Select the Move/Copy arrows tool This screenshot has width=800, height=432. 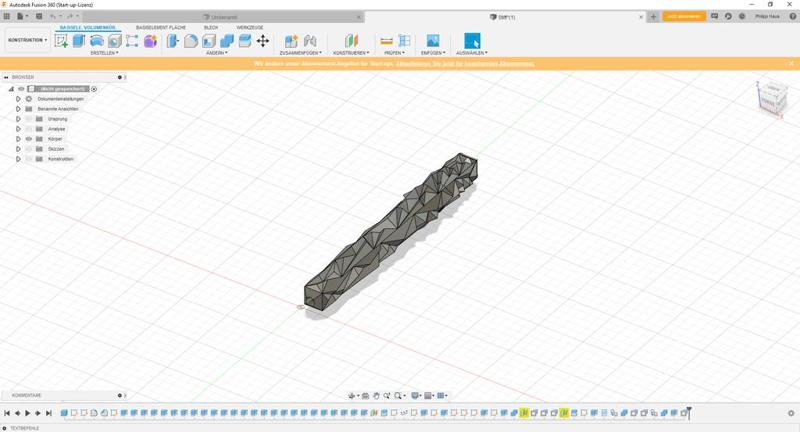point(263,41)
